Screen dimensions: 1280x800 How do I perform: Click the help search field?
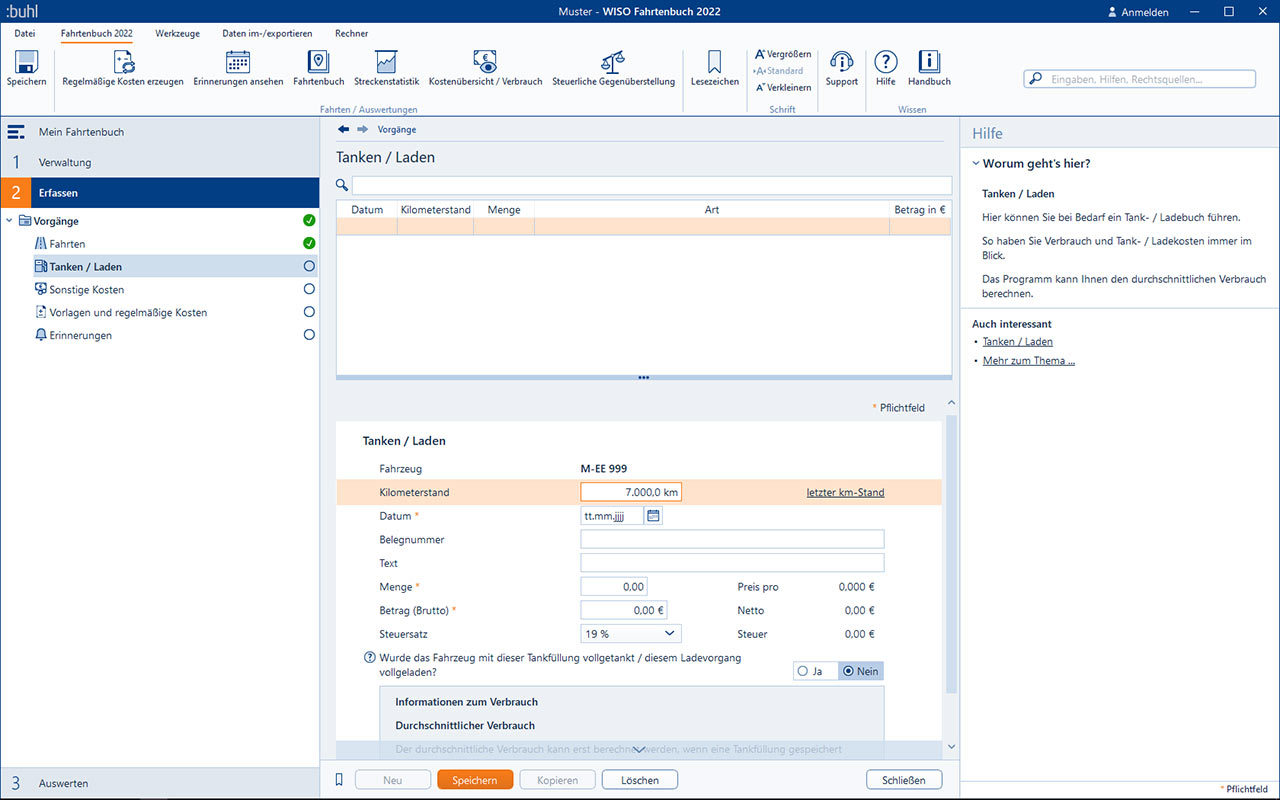pyautogui.click(x=1140, y=79)
